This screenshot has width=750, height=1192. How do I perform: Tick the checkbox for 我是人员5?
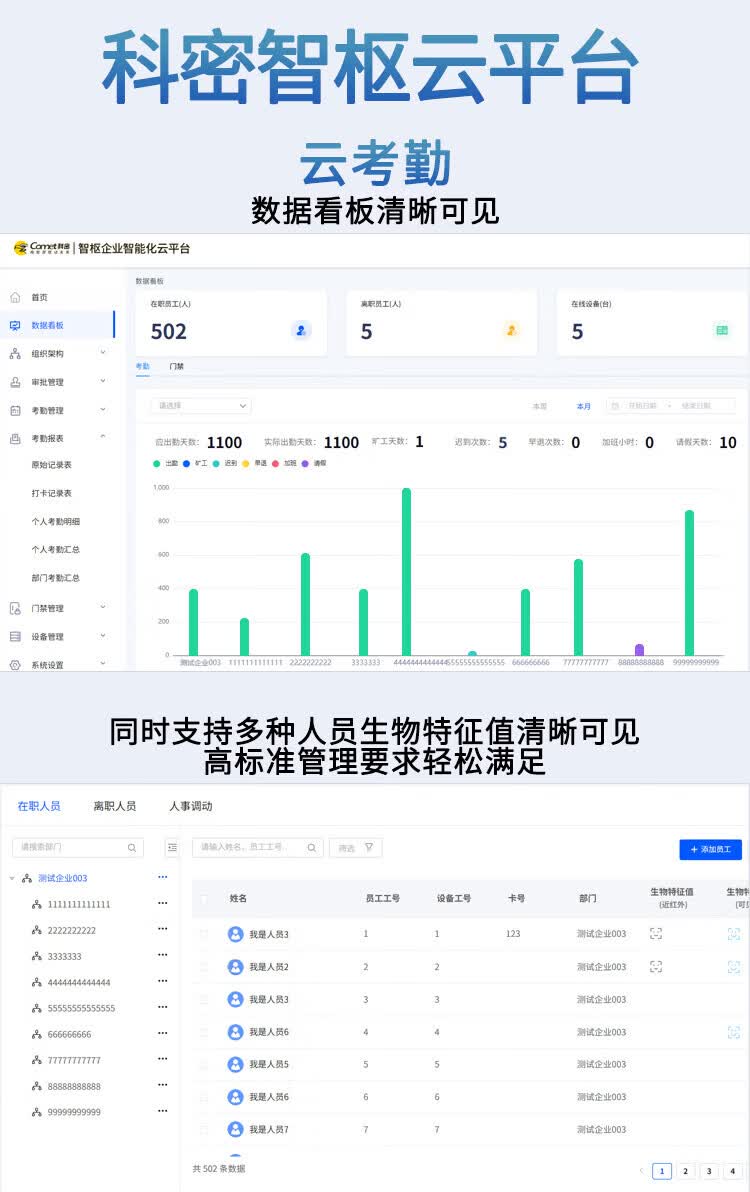204,1064
